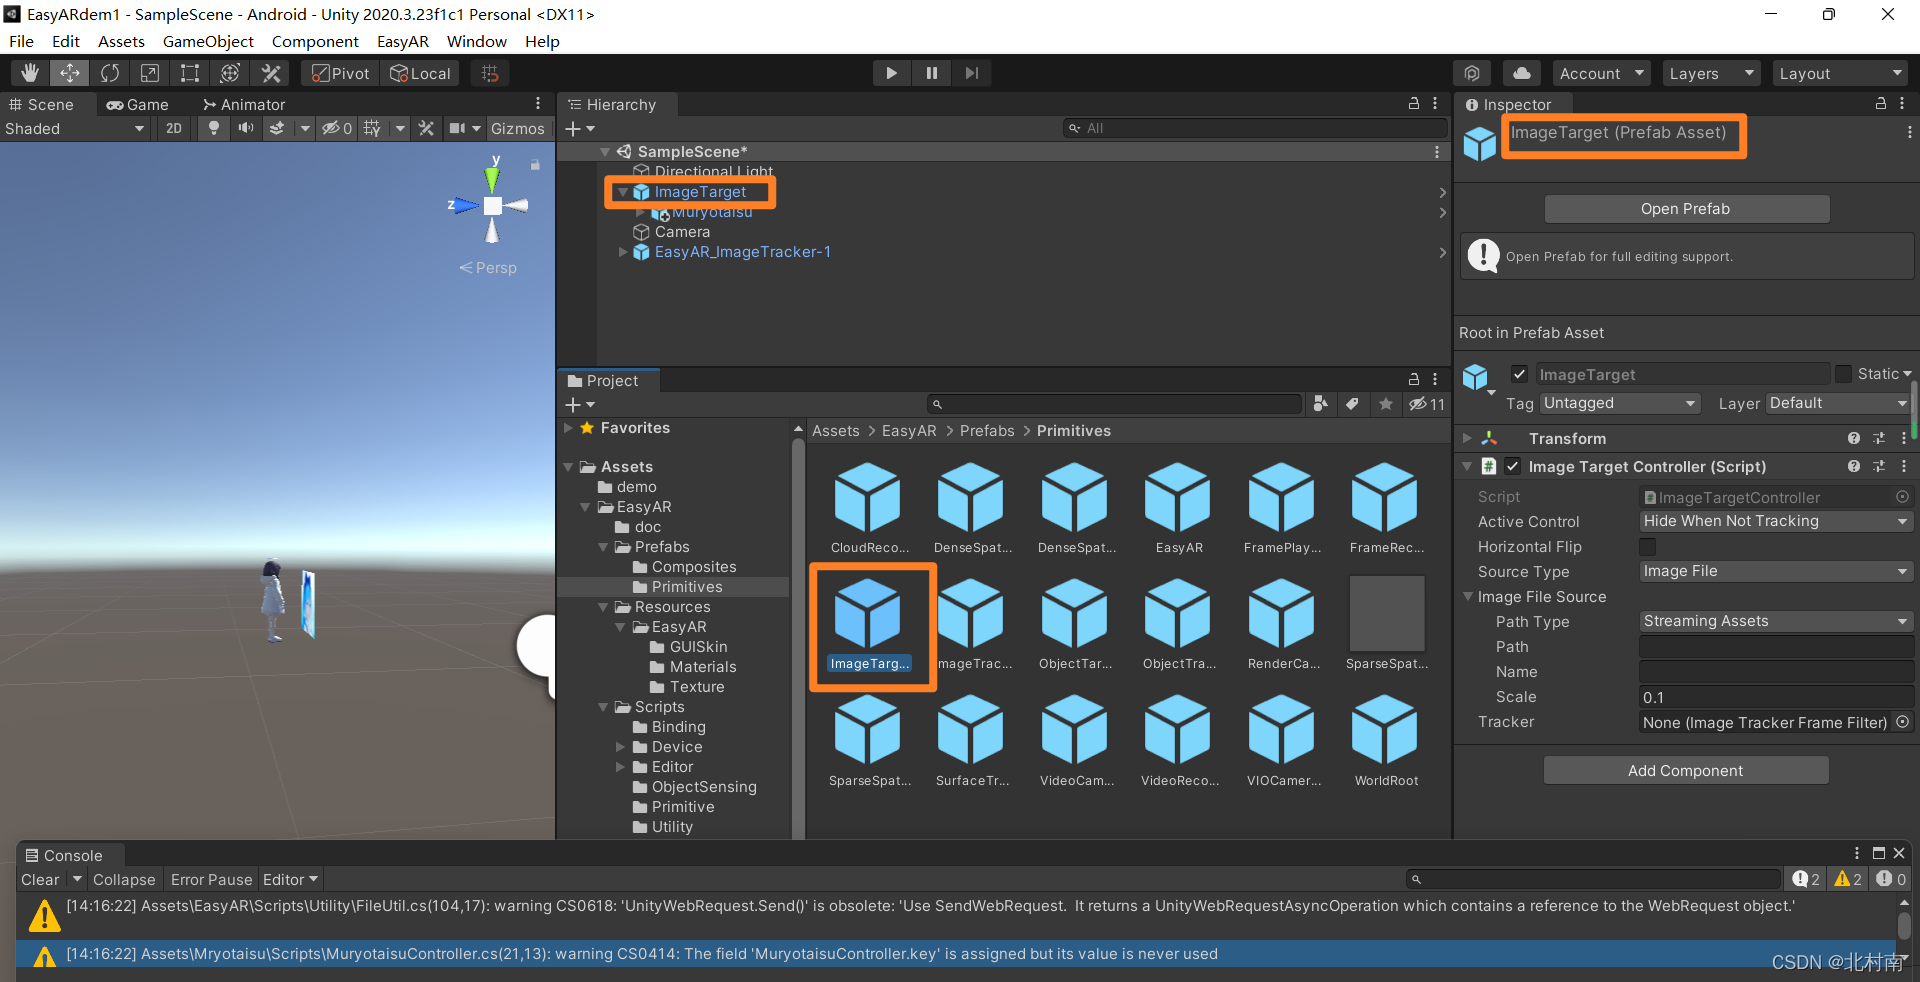Open Path Type dropdown
The height and width of the screenshot is (982, 1920).
pos(1775,621)
